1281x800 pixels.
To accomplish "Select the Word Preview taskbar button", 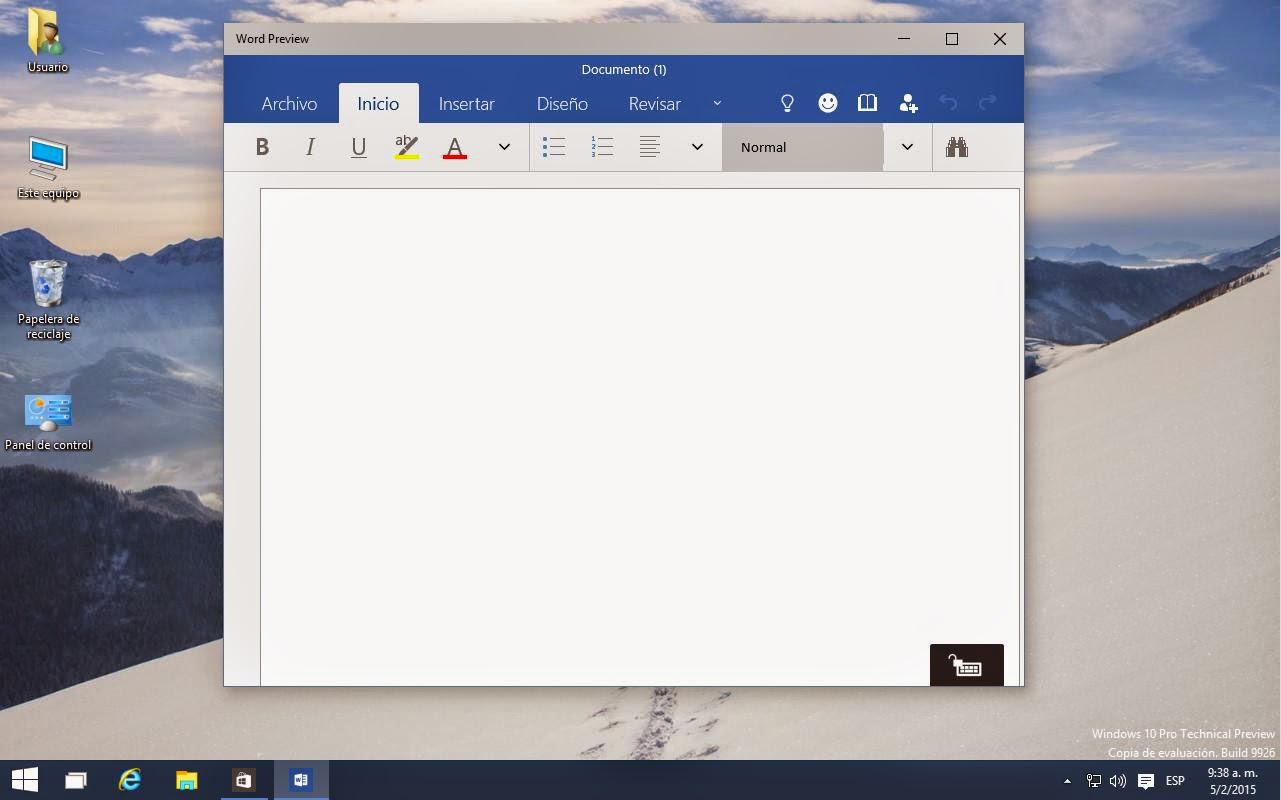I will [x=300, y=780].
